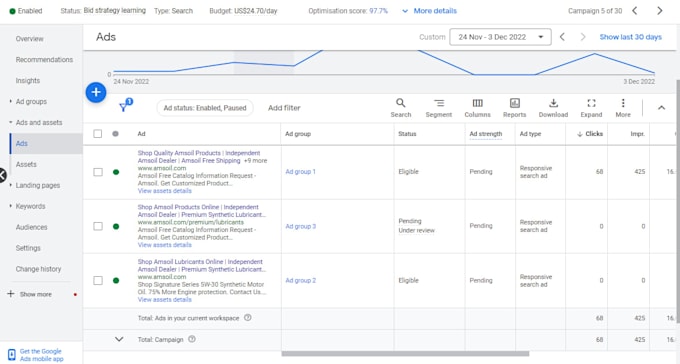Open the Ad group 2 link

point(301,280)
